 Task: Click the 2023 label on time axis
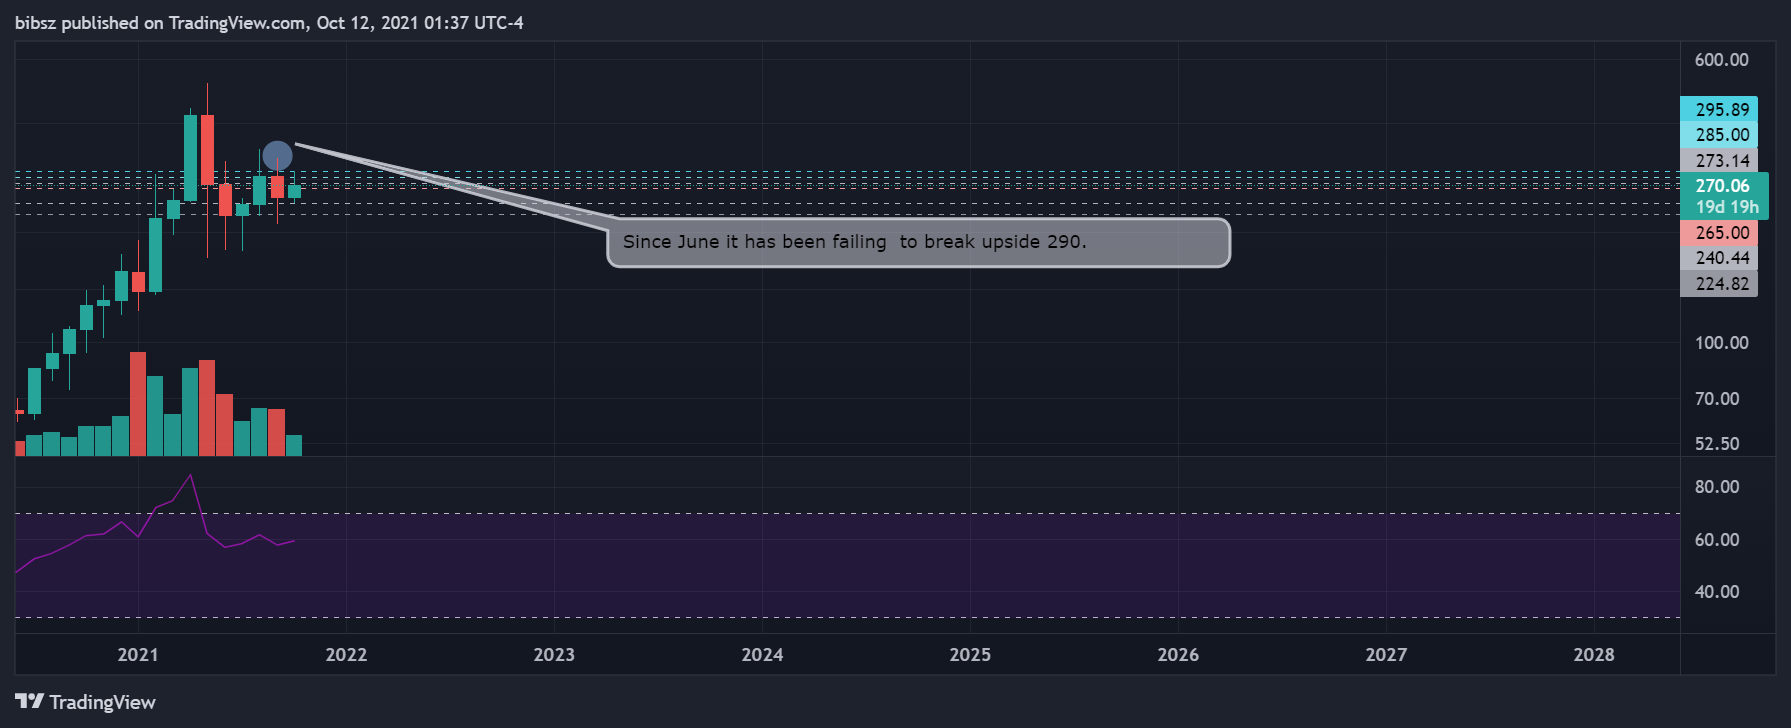[x=554, y=655]
